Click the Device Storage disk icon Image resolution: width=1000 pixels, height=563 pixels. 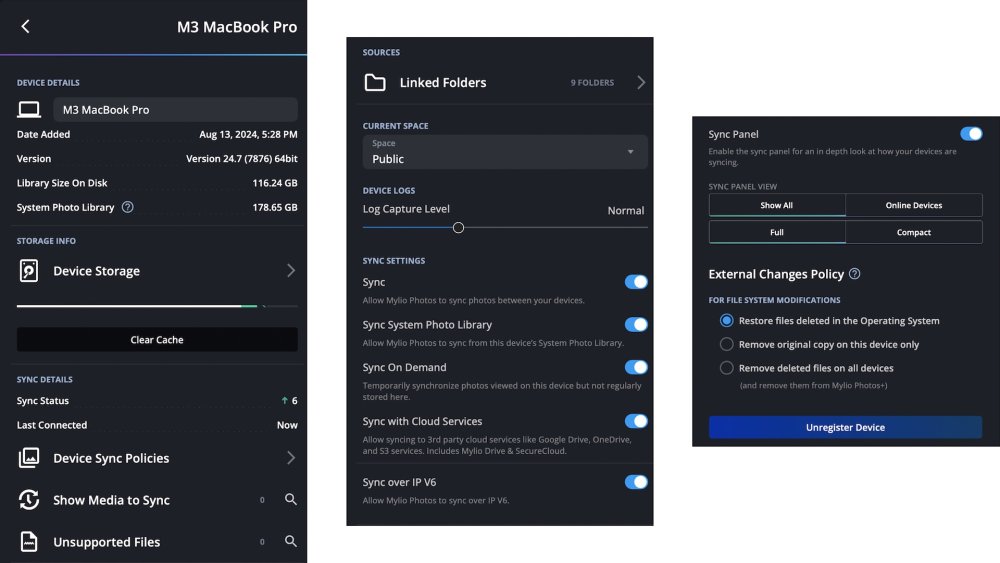click(x=29, y=270)
